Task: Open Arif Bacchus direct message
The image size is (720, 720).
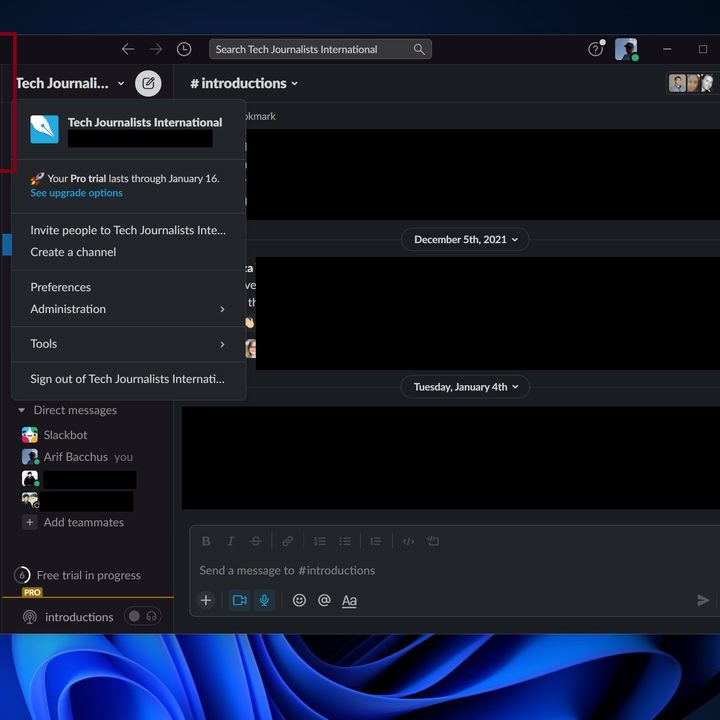Action: click(x=77, y=457)
